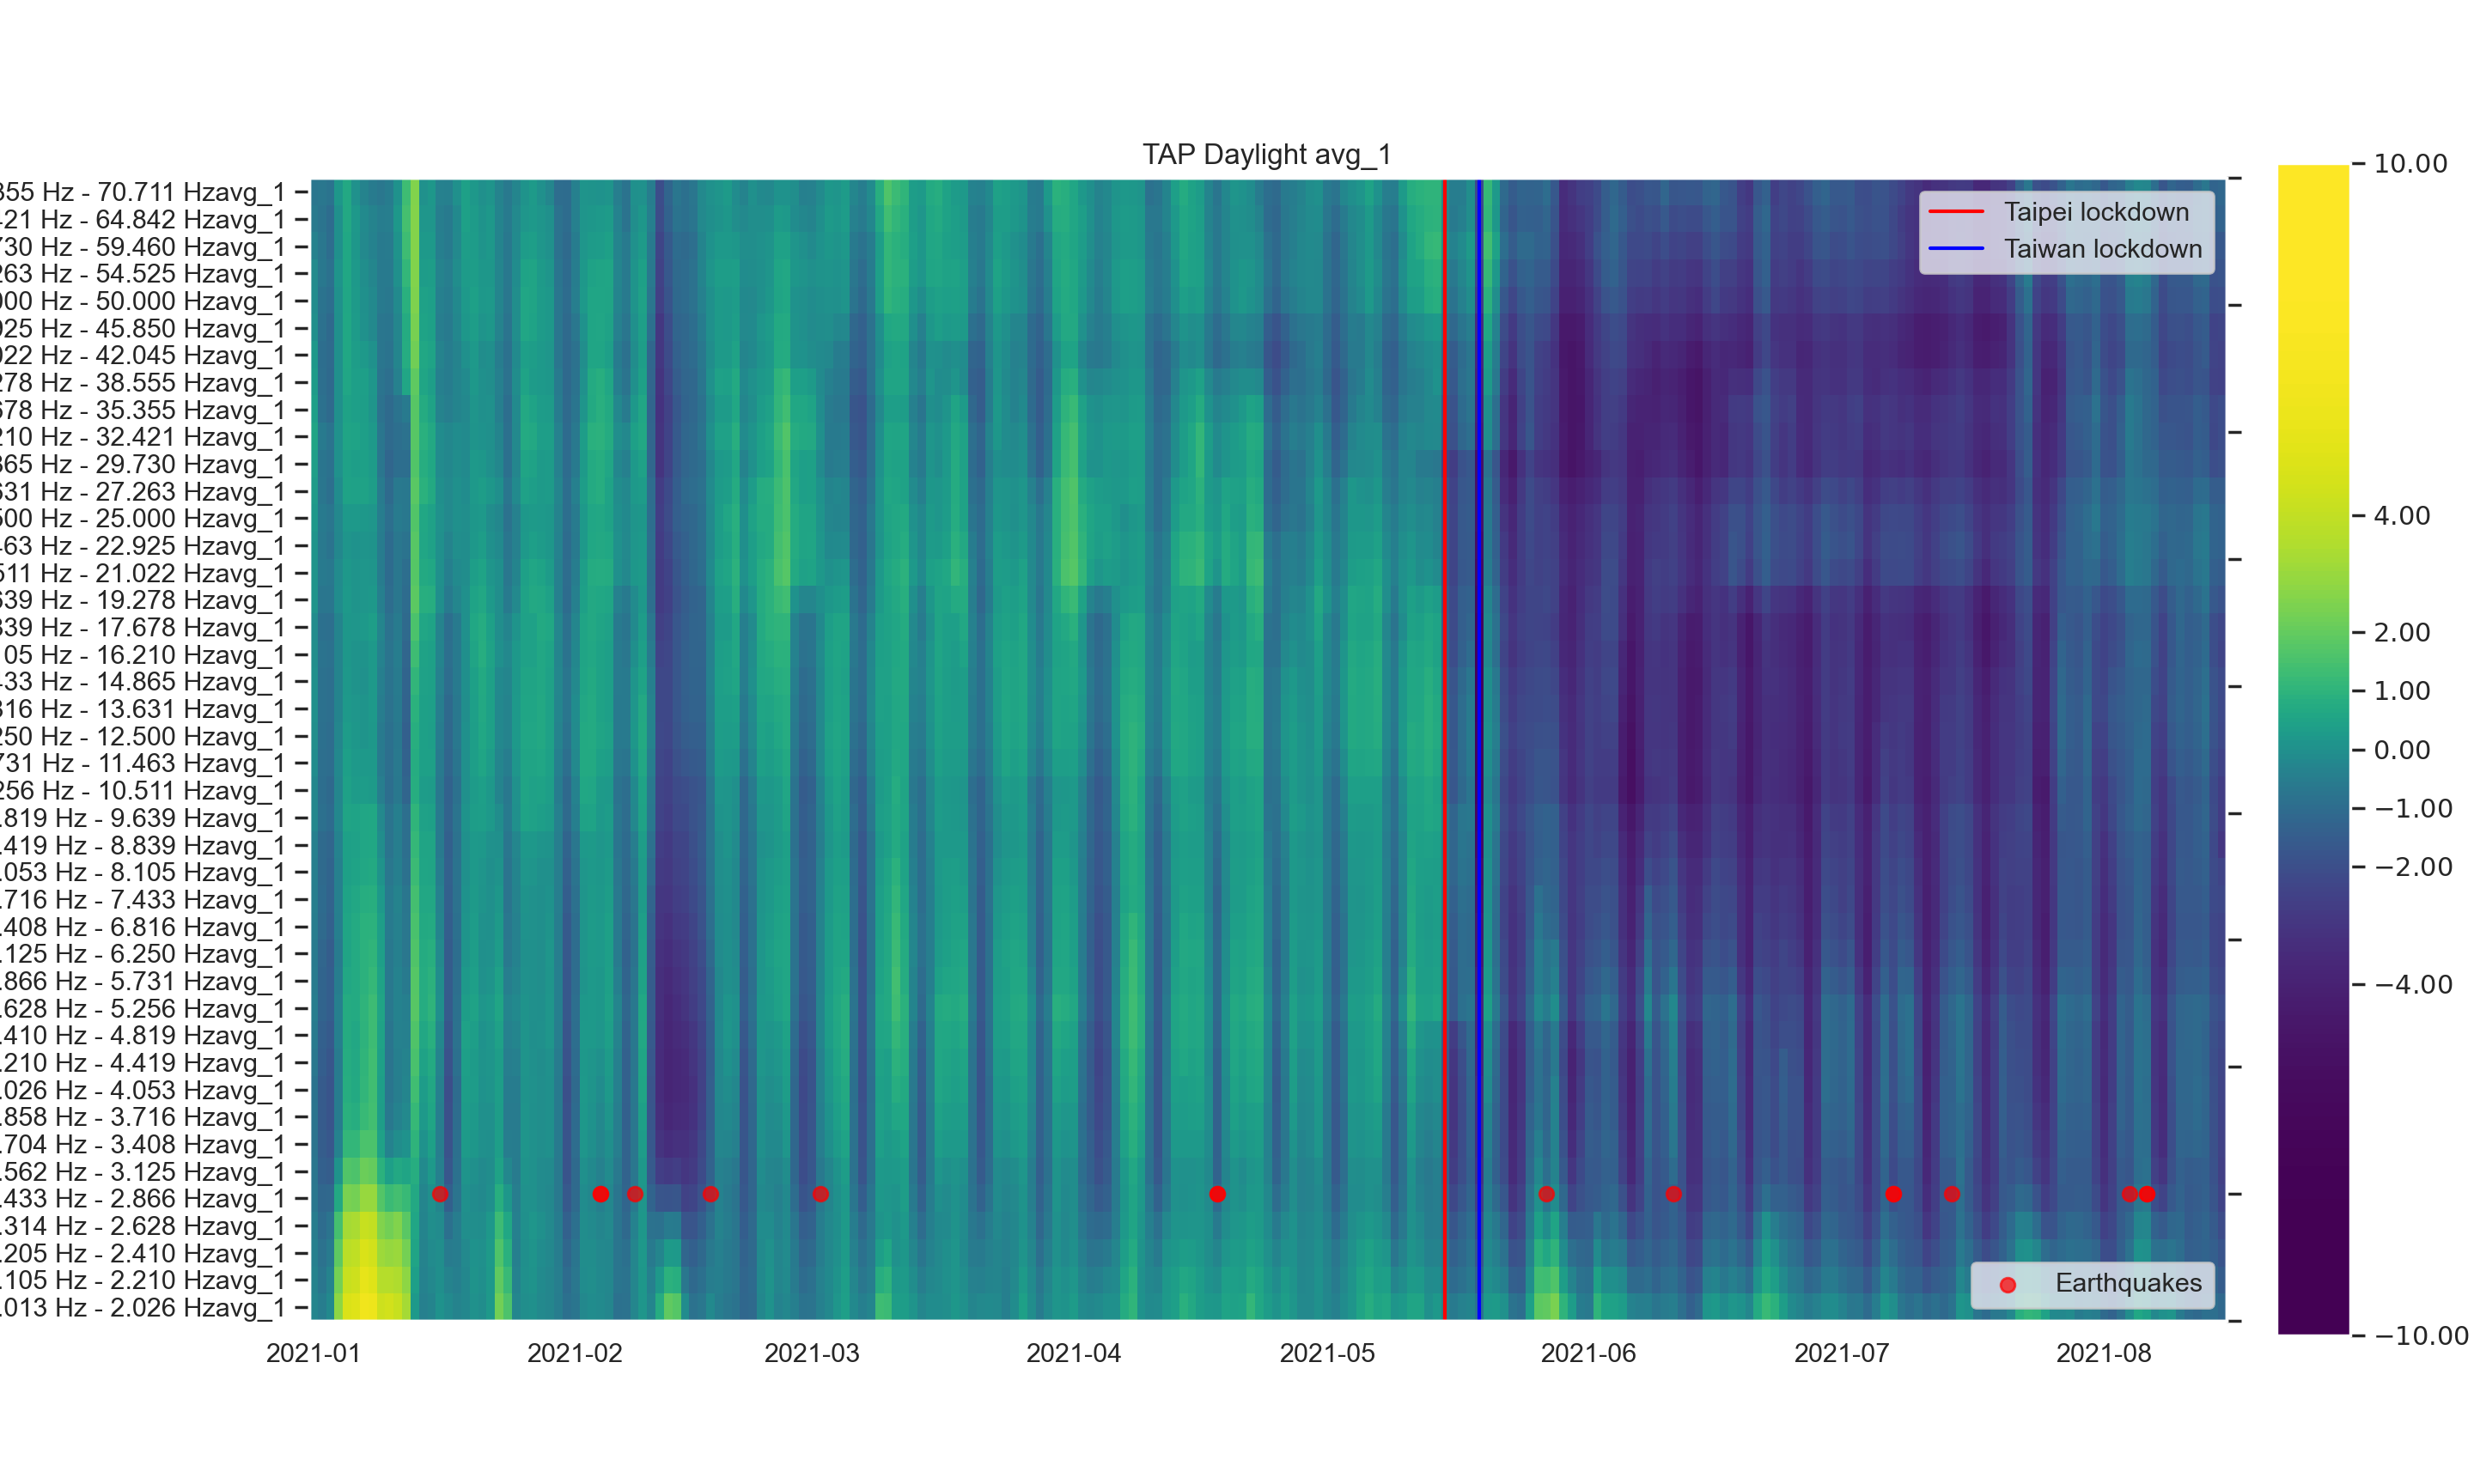
Task: Click the red line sample in the legend
Action: 1955,212
